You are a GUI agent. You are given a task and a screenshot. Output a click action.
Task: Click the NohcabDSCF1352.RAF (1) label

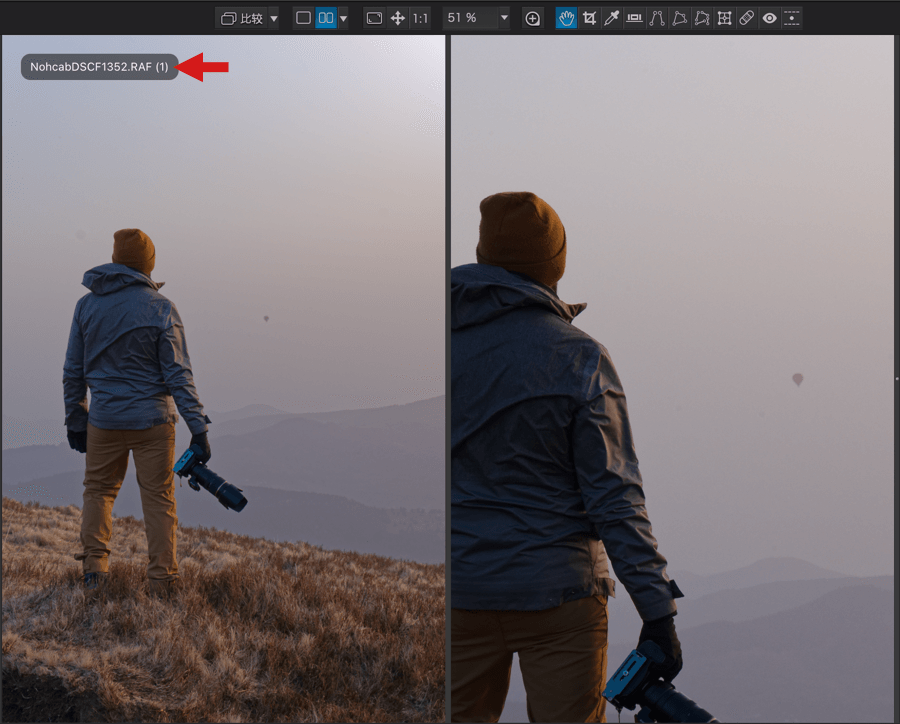99,67
